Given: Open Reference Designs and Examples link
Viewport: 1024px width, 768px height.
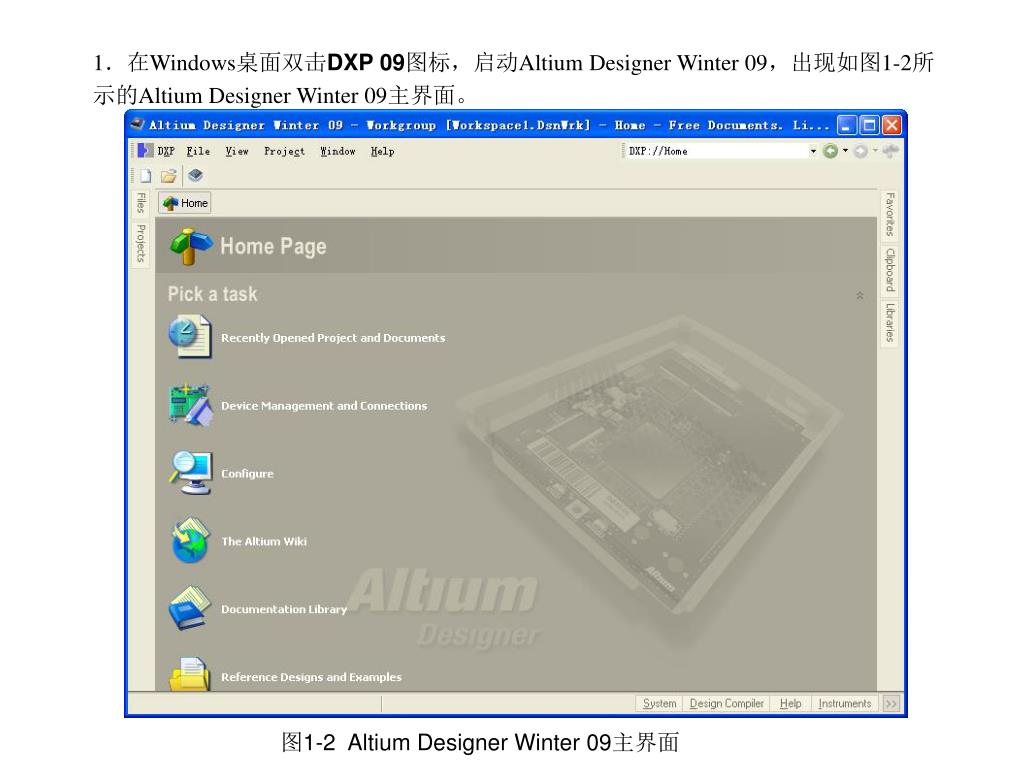Looking at the screenshot, I should coord(312,677).
